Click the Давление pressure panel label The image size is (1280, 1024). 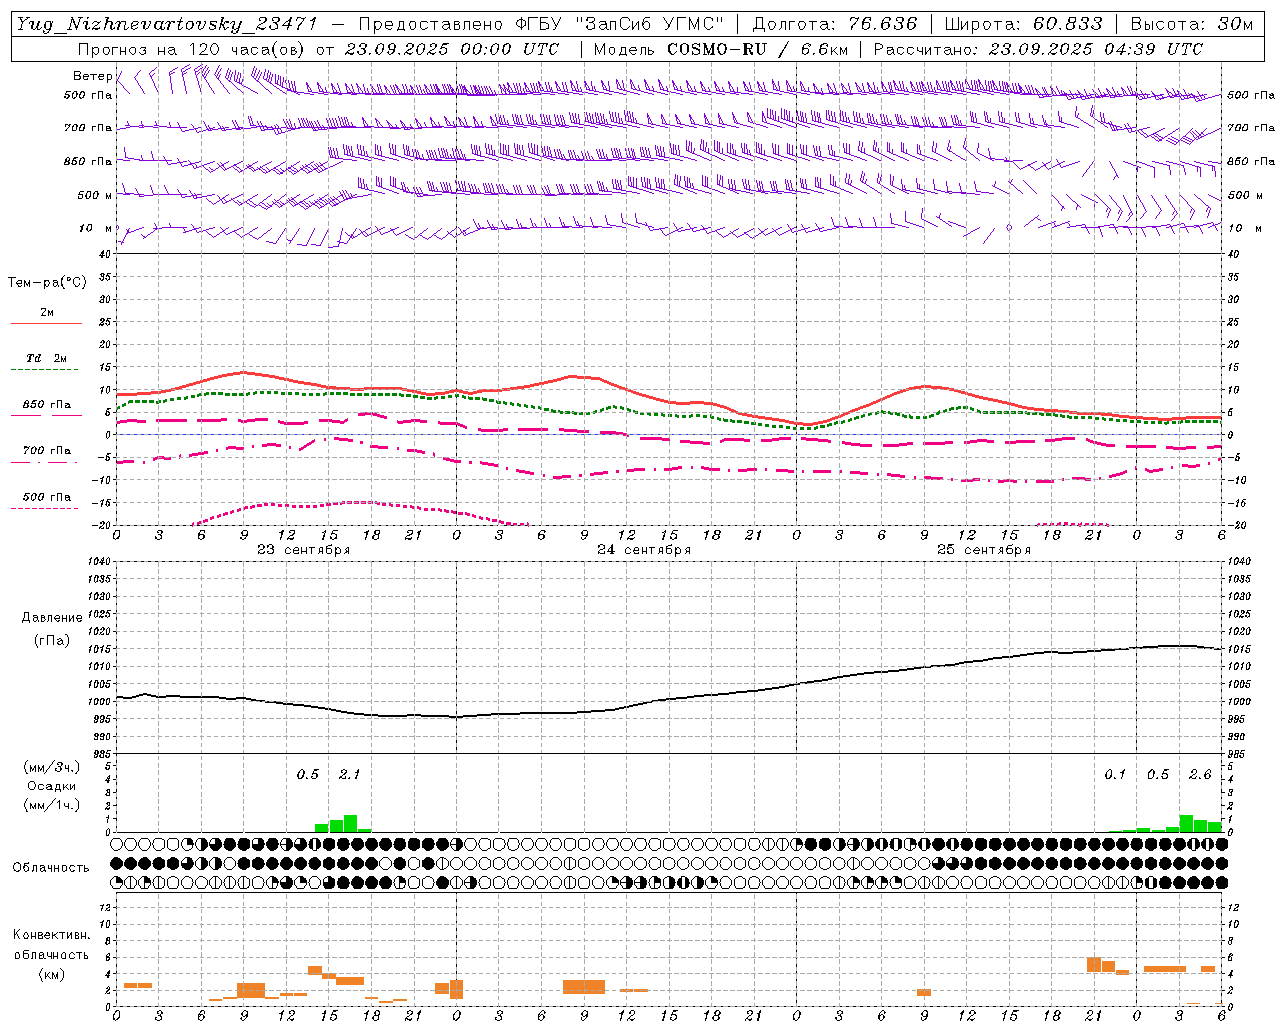(x=52, y=618)
